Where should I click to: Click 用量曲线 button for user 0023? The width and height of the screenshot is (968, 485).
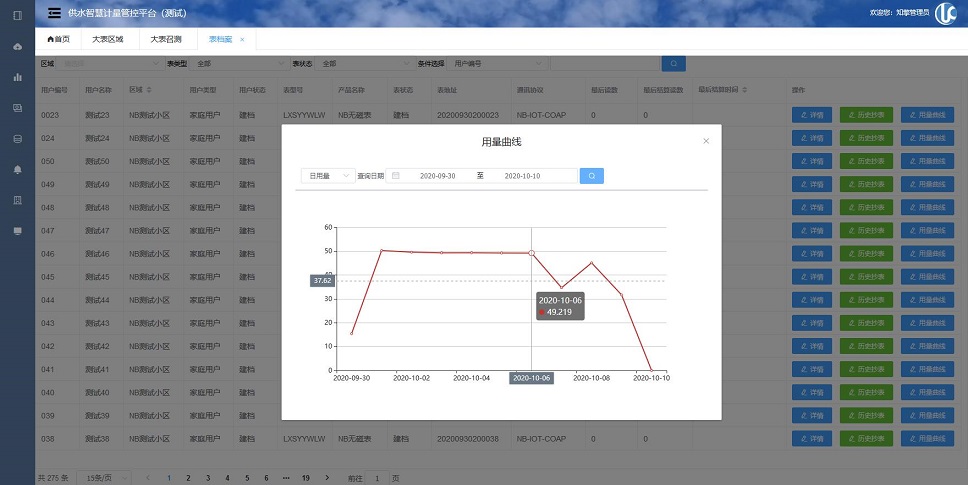coord(927,115)
